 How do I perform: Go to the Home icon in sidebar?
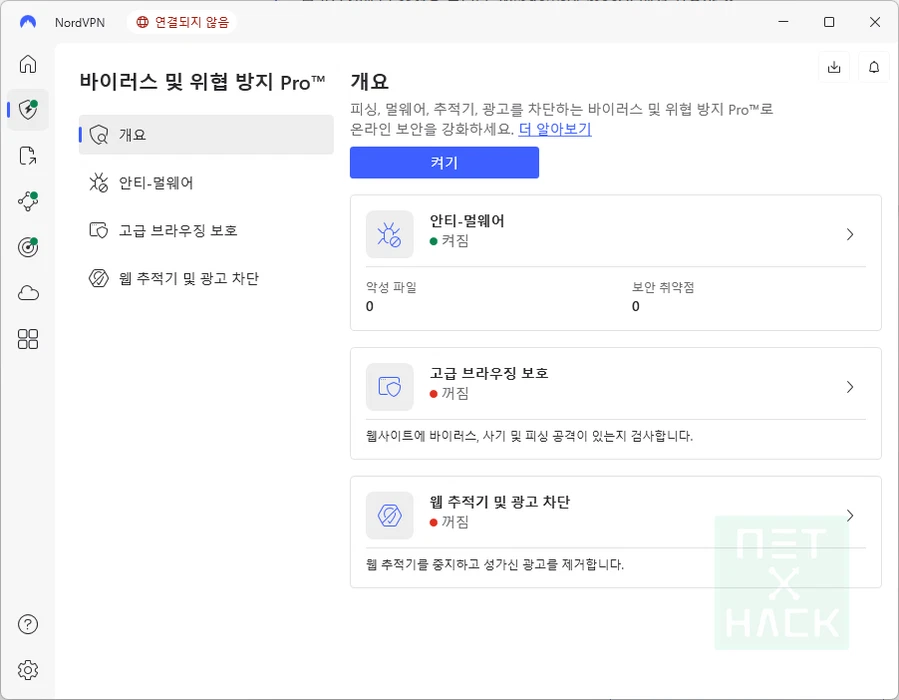coord(28,64)
